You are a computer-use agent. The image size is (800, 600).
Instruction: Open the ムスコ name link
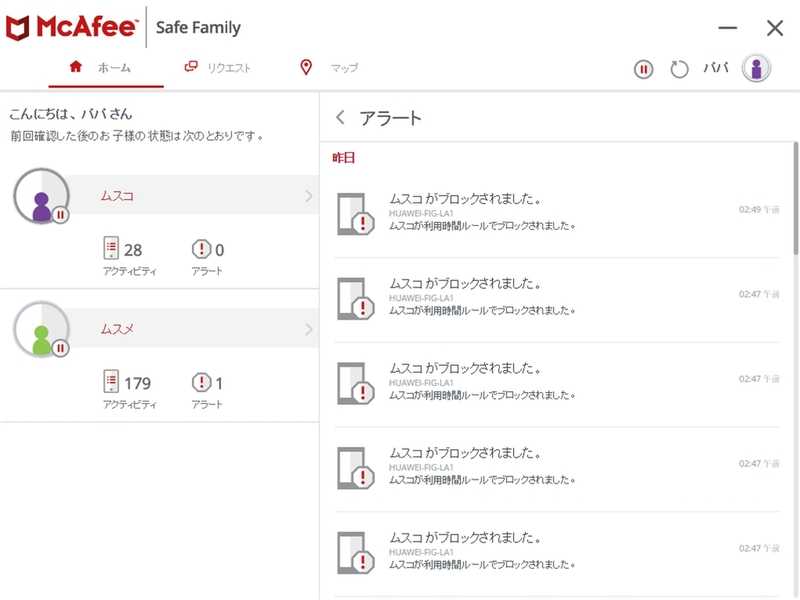[x=117, y=196]
